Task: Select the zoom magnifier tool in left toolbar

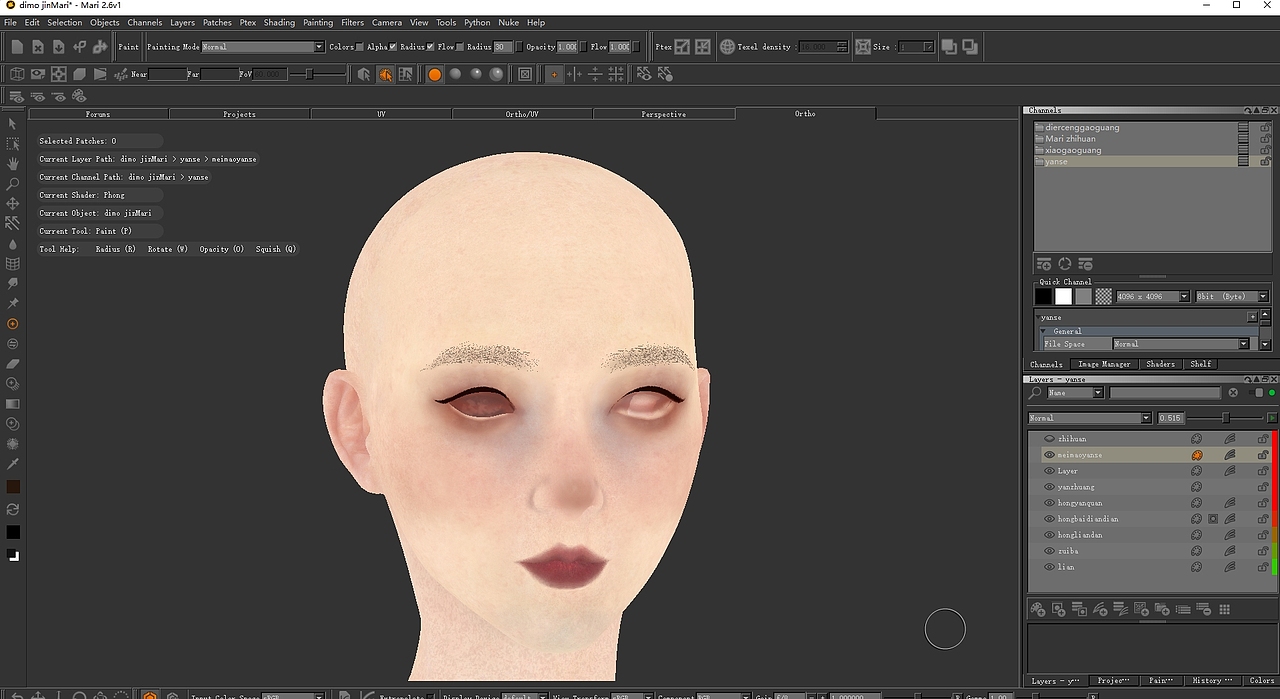Action: tap(13, 184)
